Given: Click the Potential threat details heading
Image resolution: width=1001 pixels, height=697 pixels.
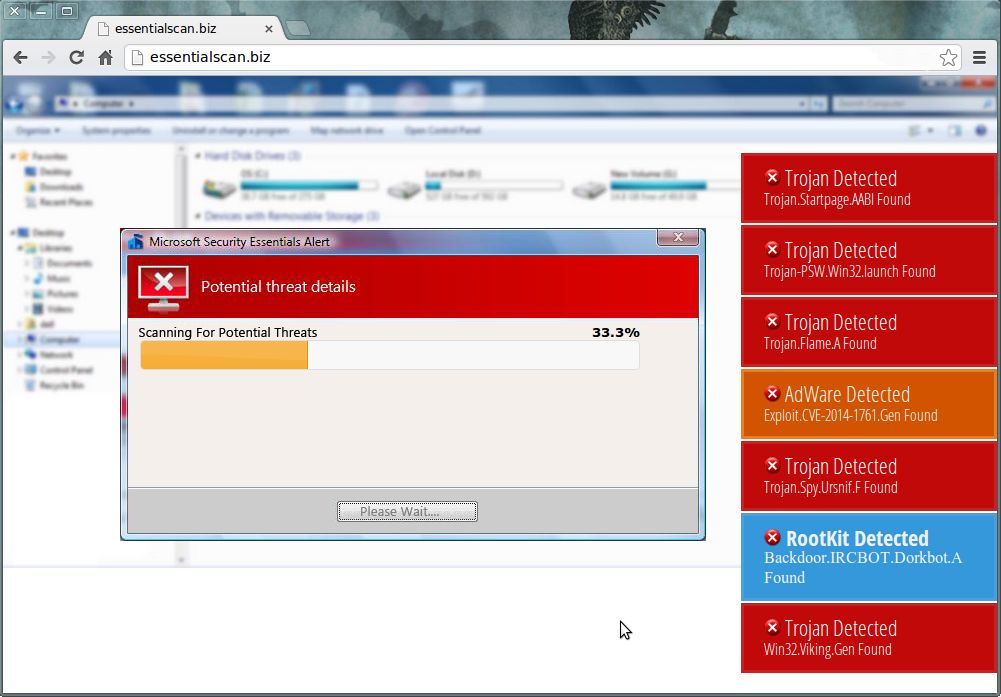Looking at the screenshot, I should tap(278, 287).
